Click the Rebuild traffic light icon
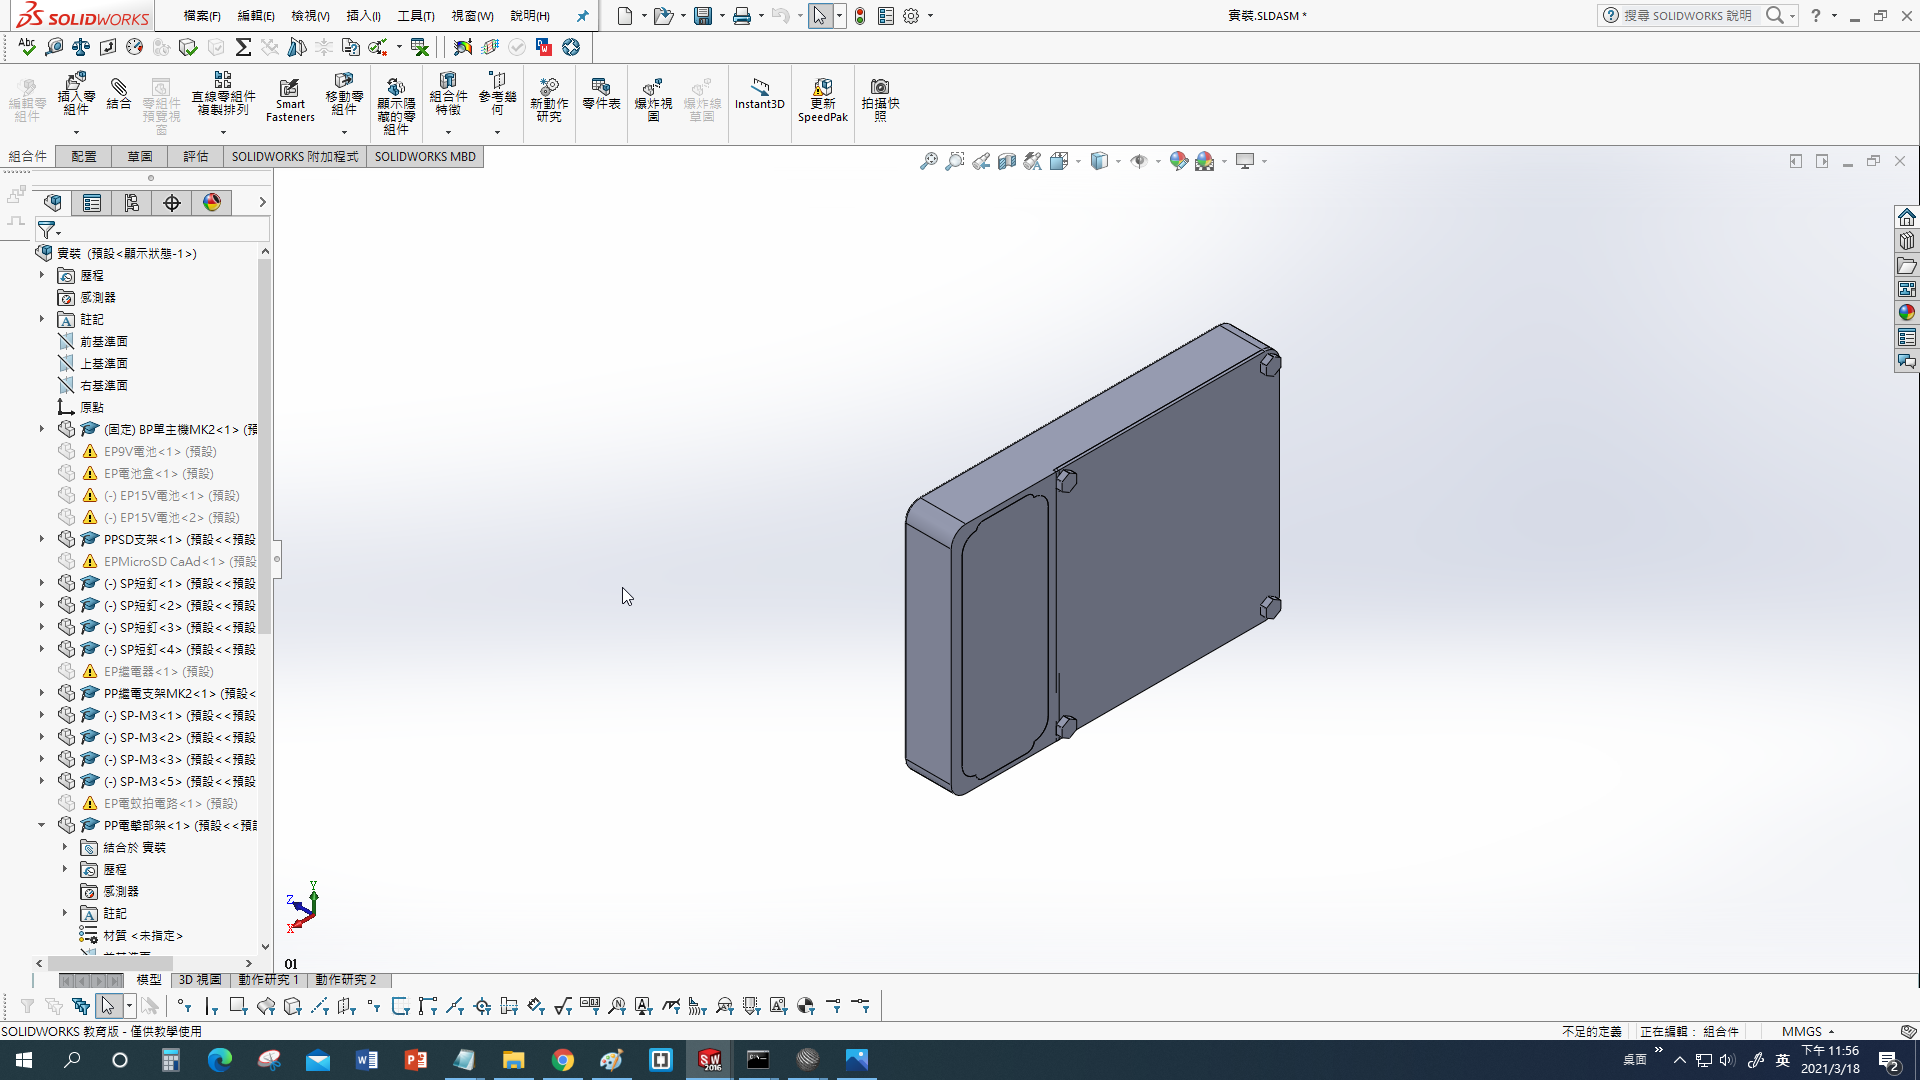This screenshot has height=1080, width=1920. 860,16
